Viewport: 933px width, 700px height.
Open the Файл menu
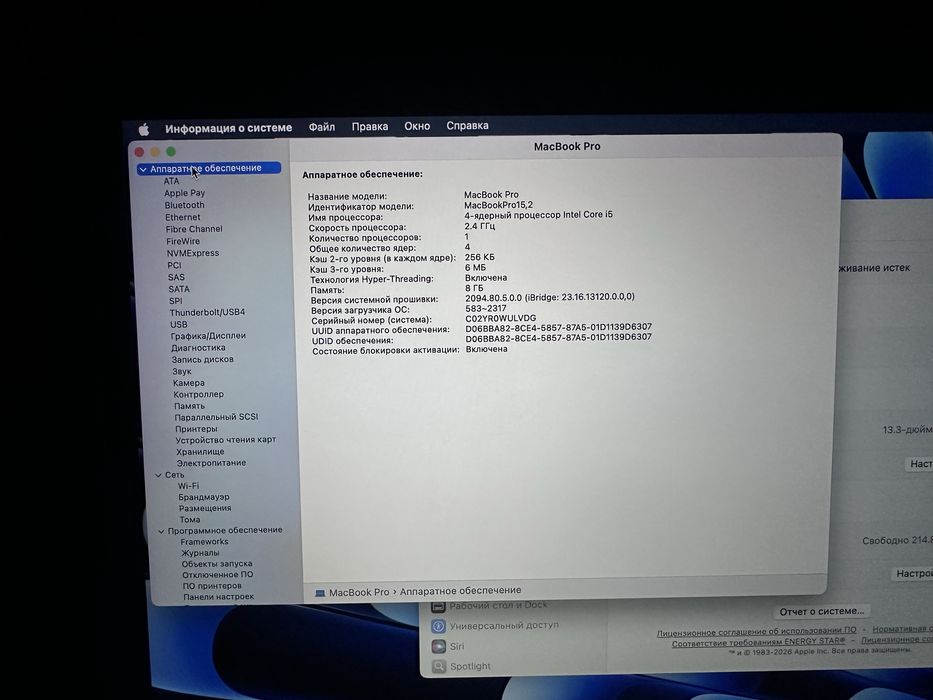pyautogui.click(x=321, y=127)
